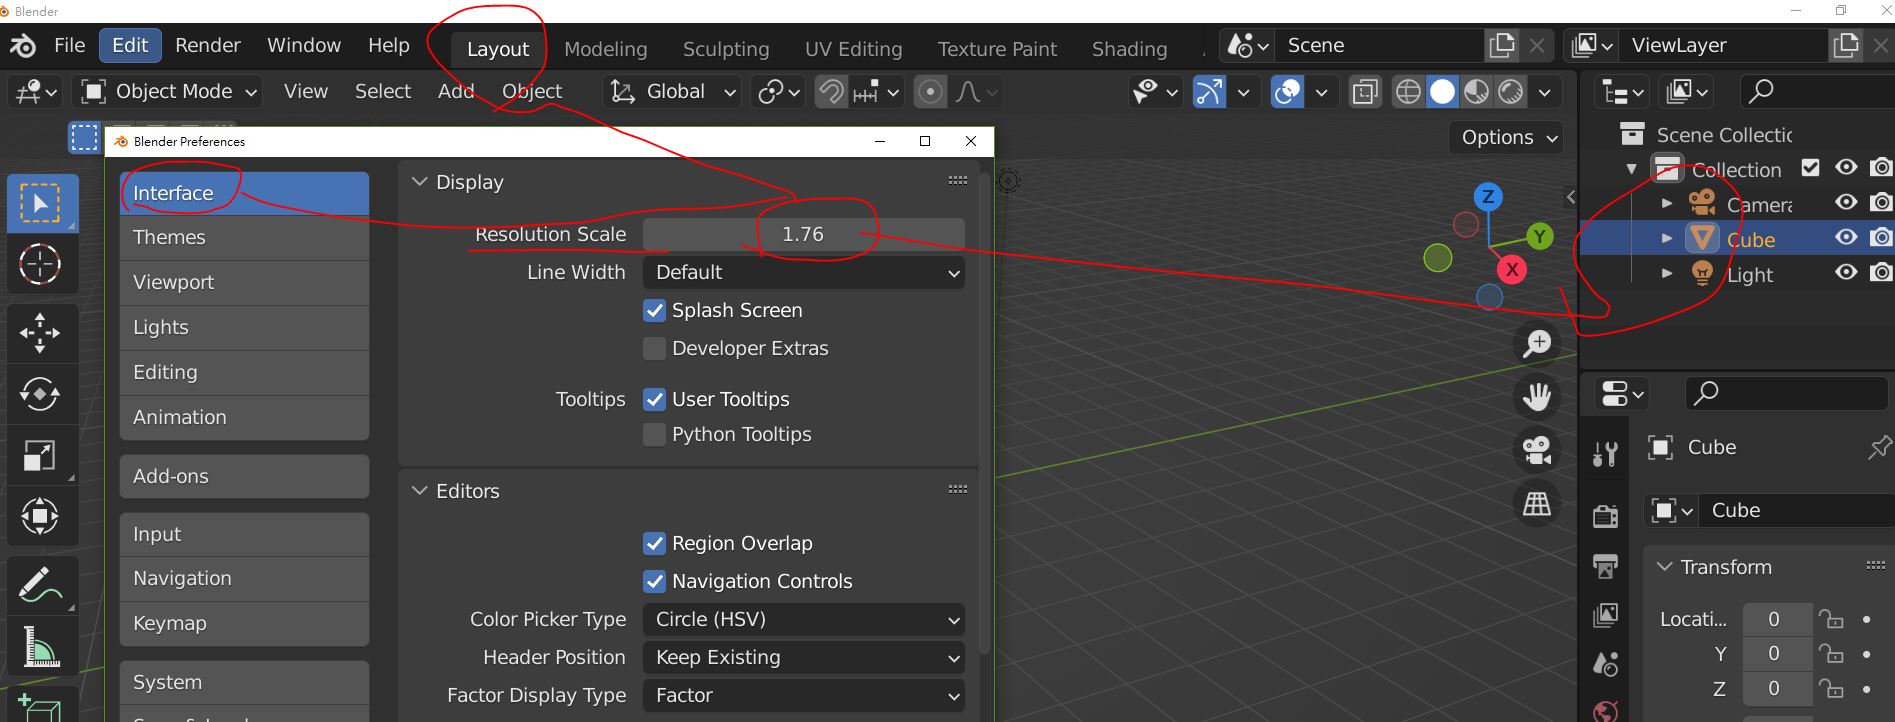Enable Developer Extras checkbox
The width and height of the screenshot is (1895, 722).
tap(655, 349)
